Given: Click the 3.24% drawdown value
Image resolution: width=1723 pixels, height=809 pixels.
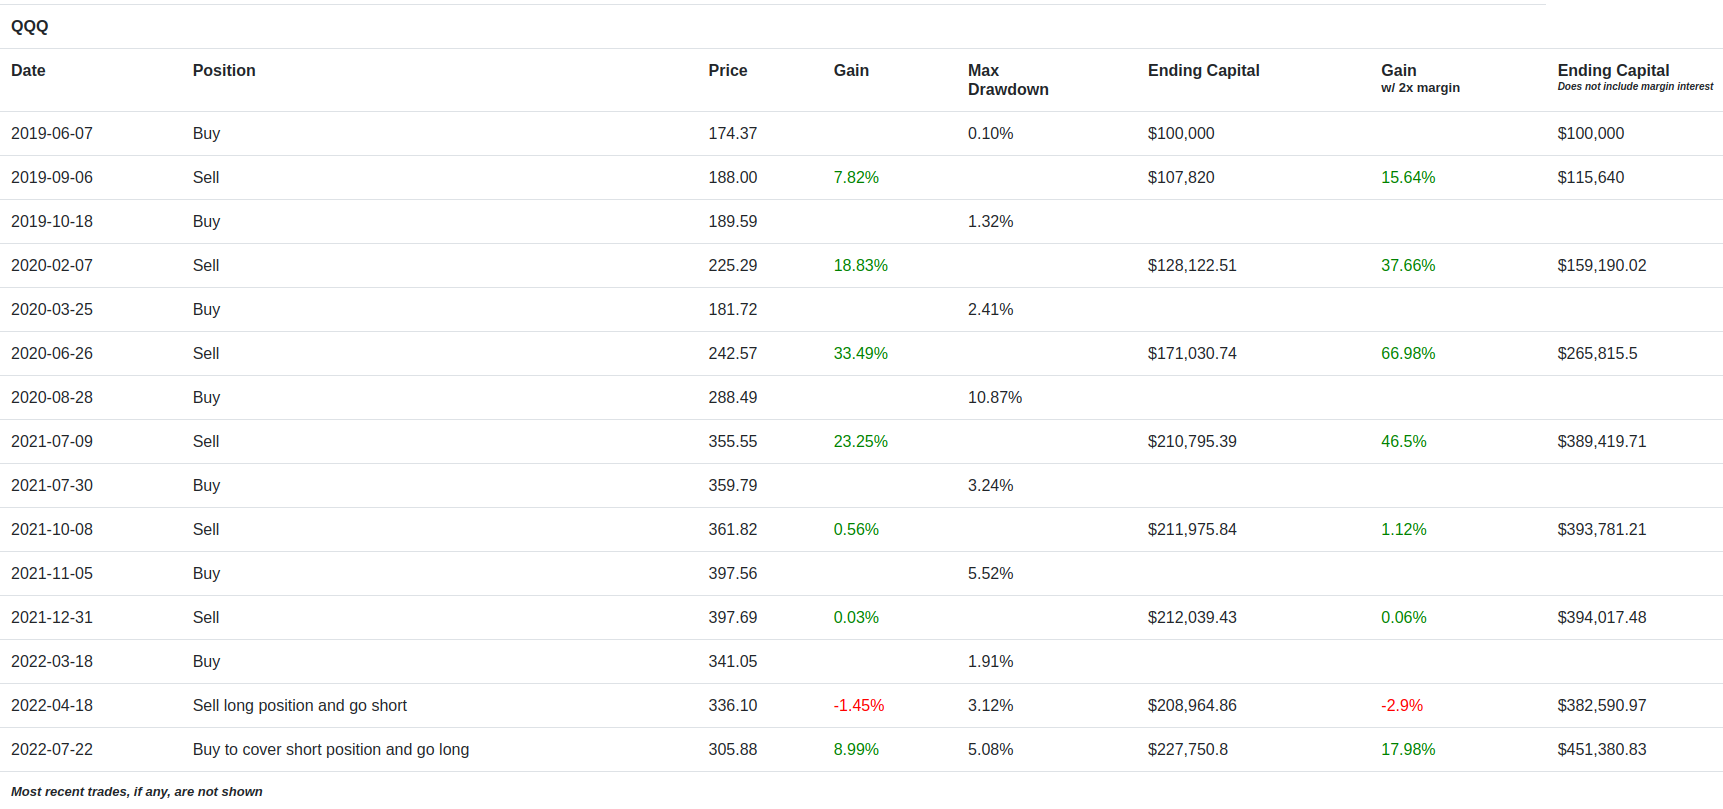Looking at the screenshot, I should [x=990, y=486].
